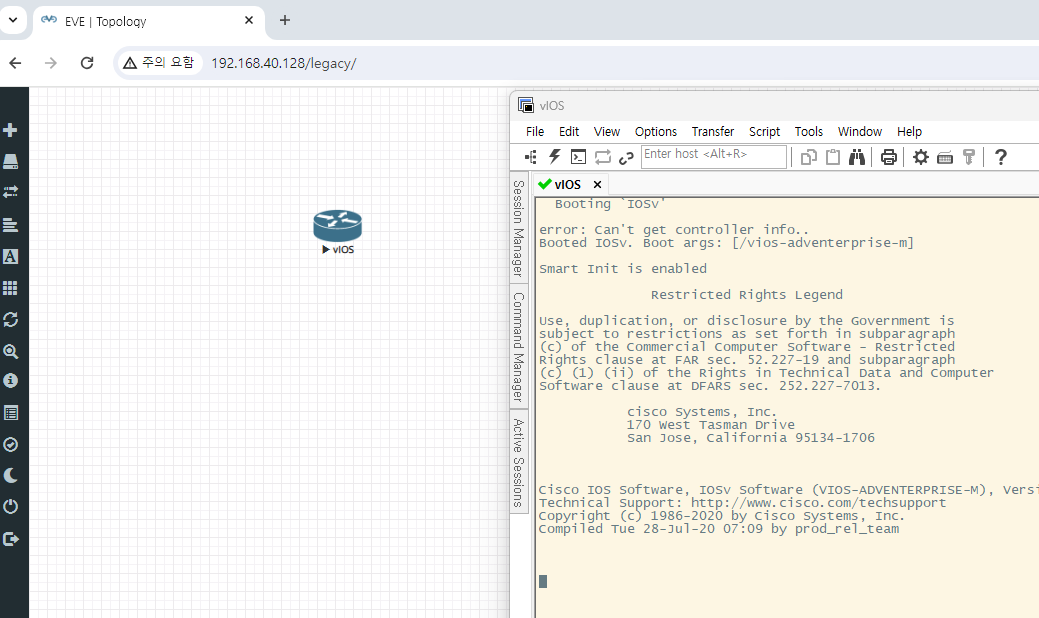Screen dimensions: 1039x618
Task: Click Logout icon in EVE sidebar
Action: pyautogui.click(x=11, y=539)
